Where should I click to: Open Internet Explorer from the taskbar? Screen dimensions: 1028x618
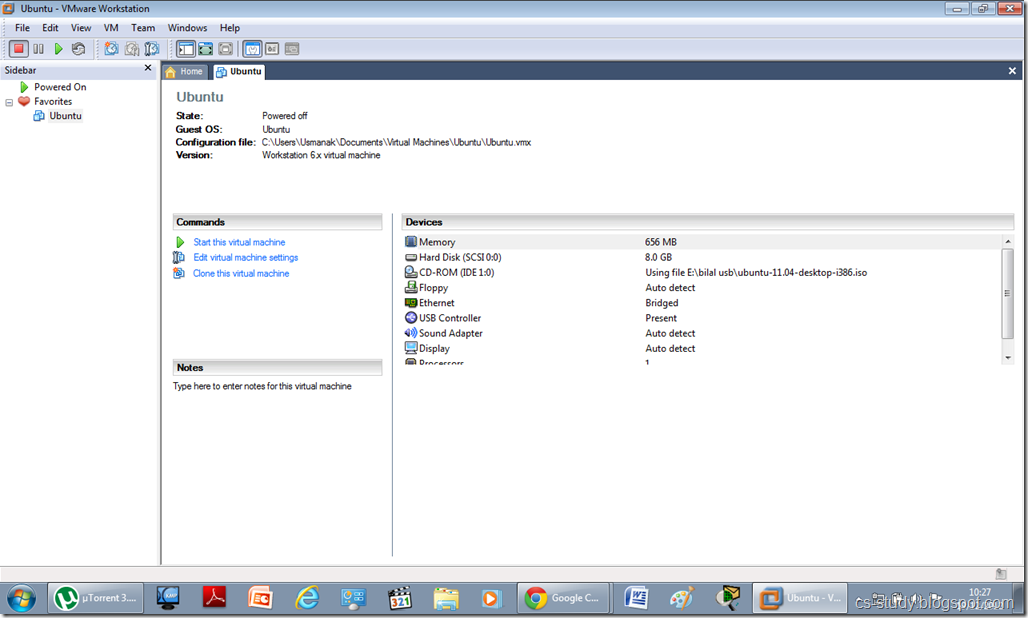pos(307,598)
